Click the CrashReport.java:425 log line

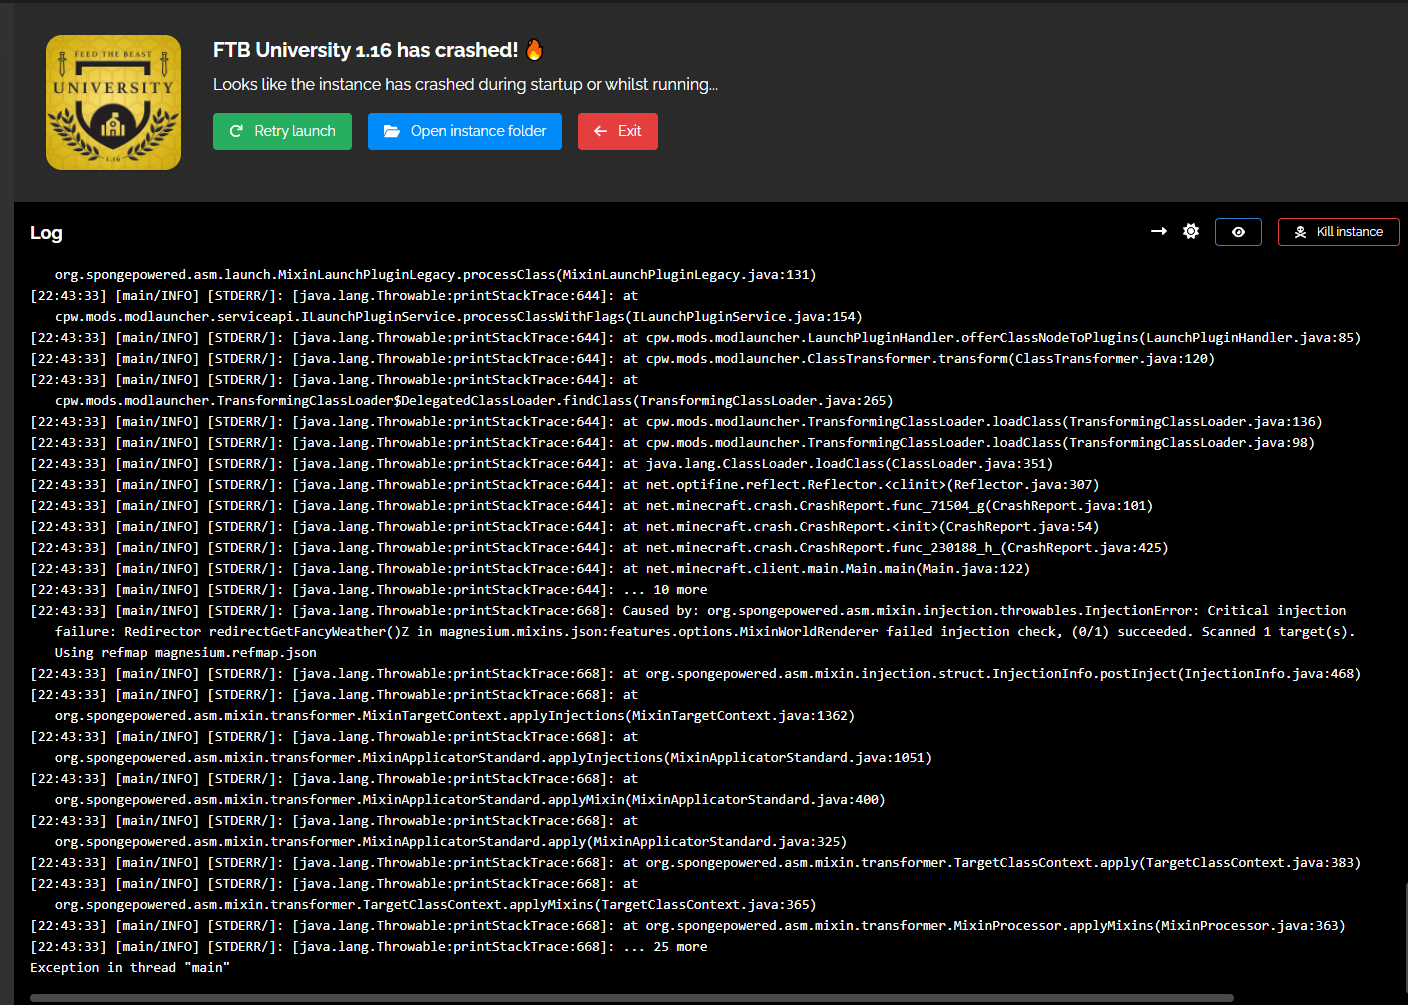[599, 548]
